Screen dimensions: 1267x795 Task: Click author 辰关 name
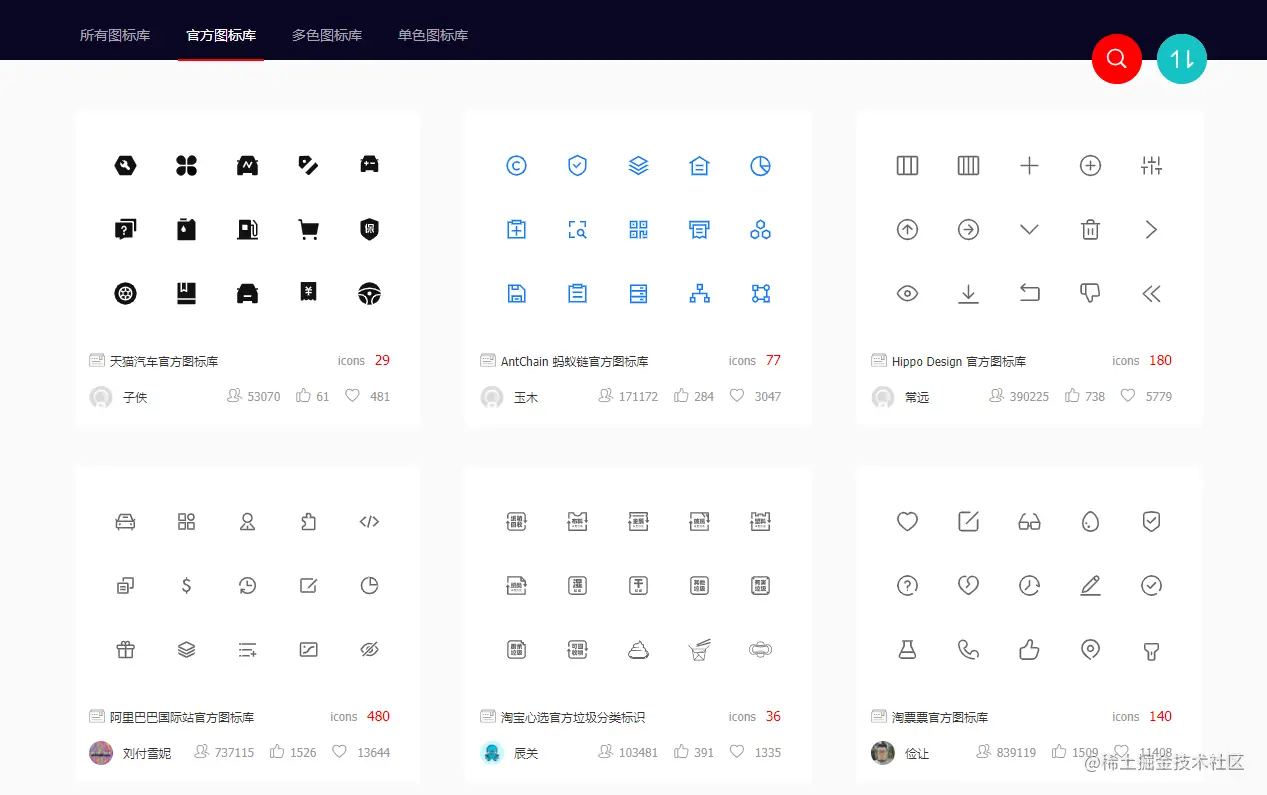tap(526, 753)
